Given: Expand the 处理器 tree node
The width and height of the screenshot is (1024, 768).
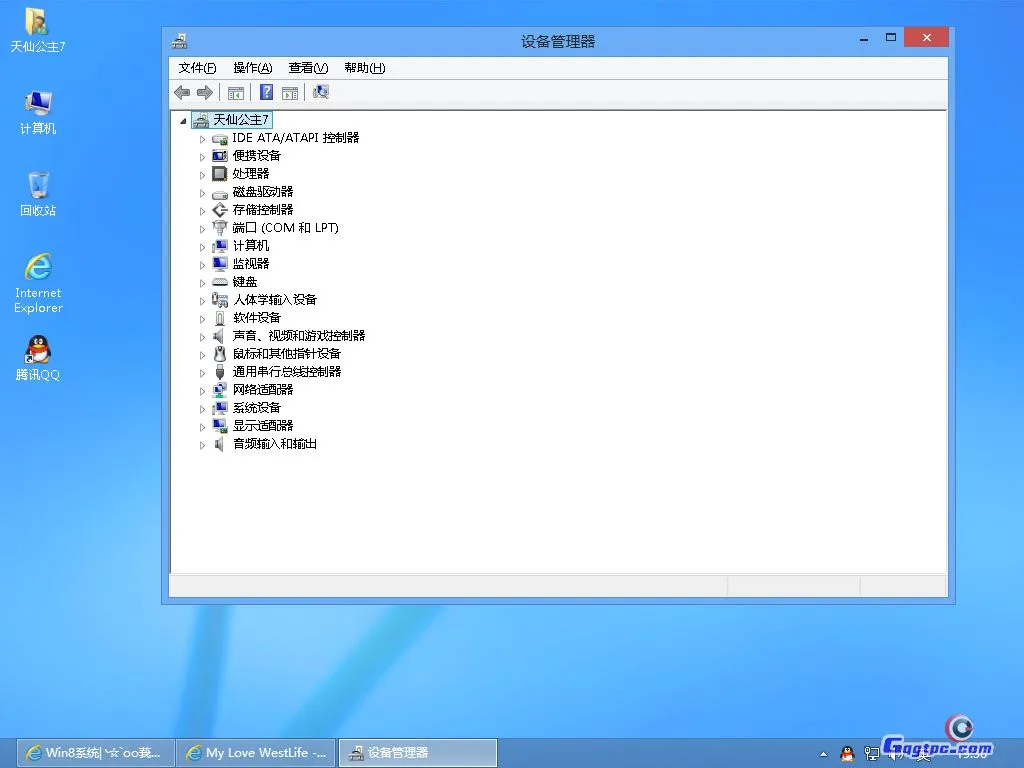Looking at the screenshot, I should 203,173.
